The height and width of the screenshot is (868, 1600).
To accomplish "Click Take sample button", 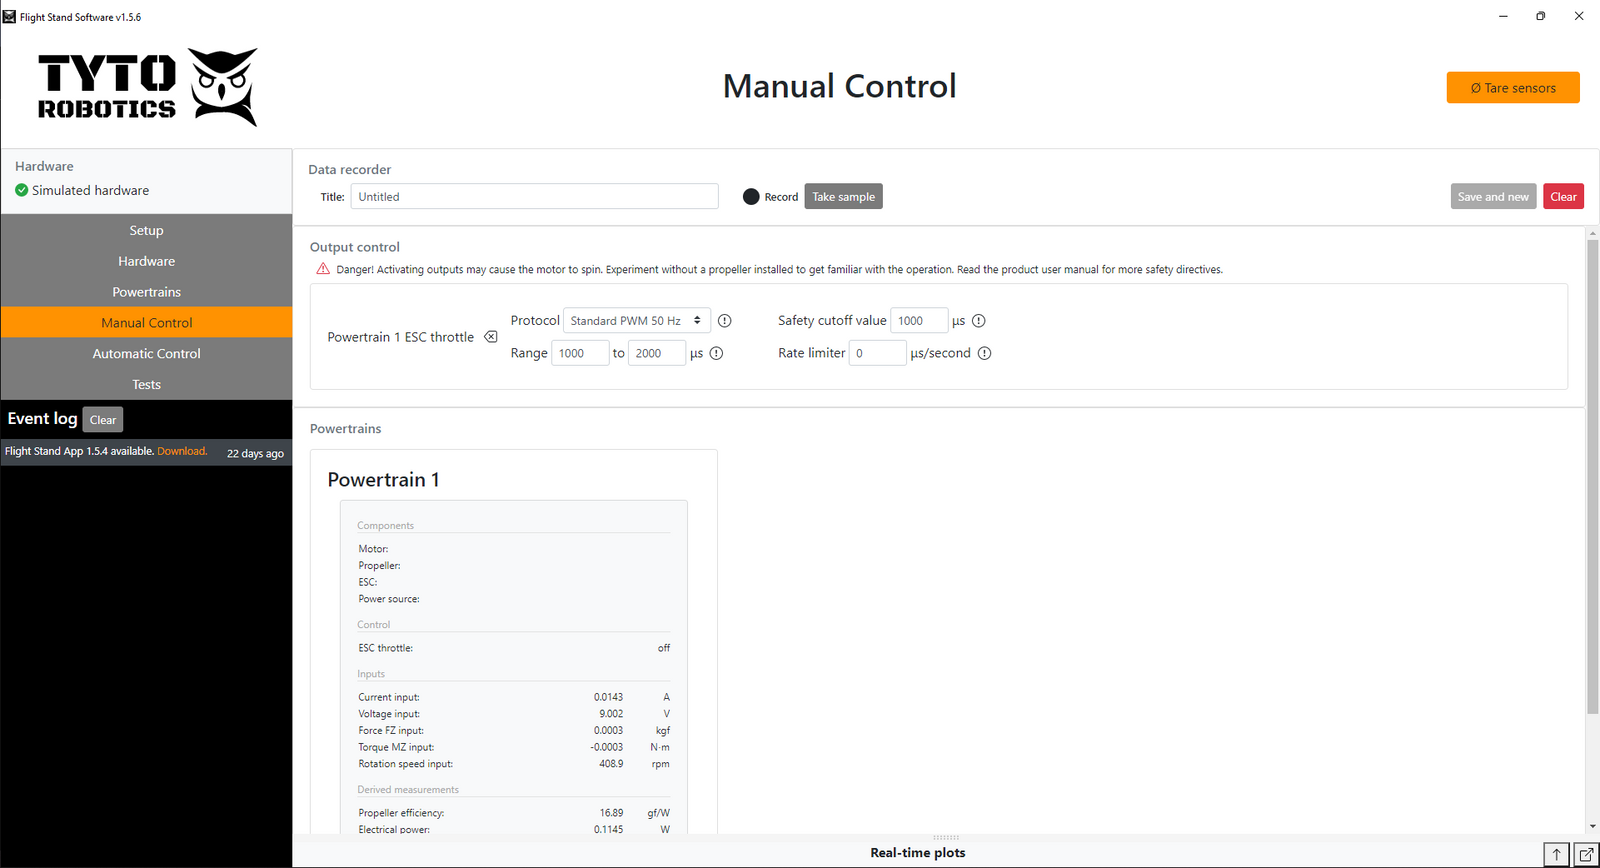I will click(843, 197).
